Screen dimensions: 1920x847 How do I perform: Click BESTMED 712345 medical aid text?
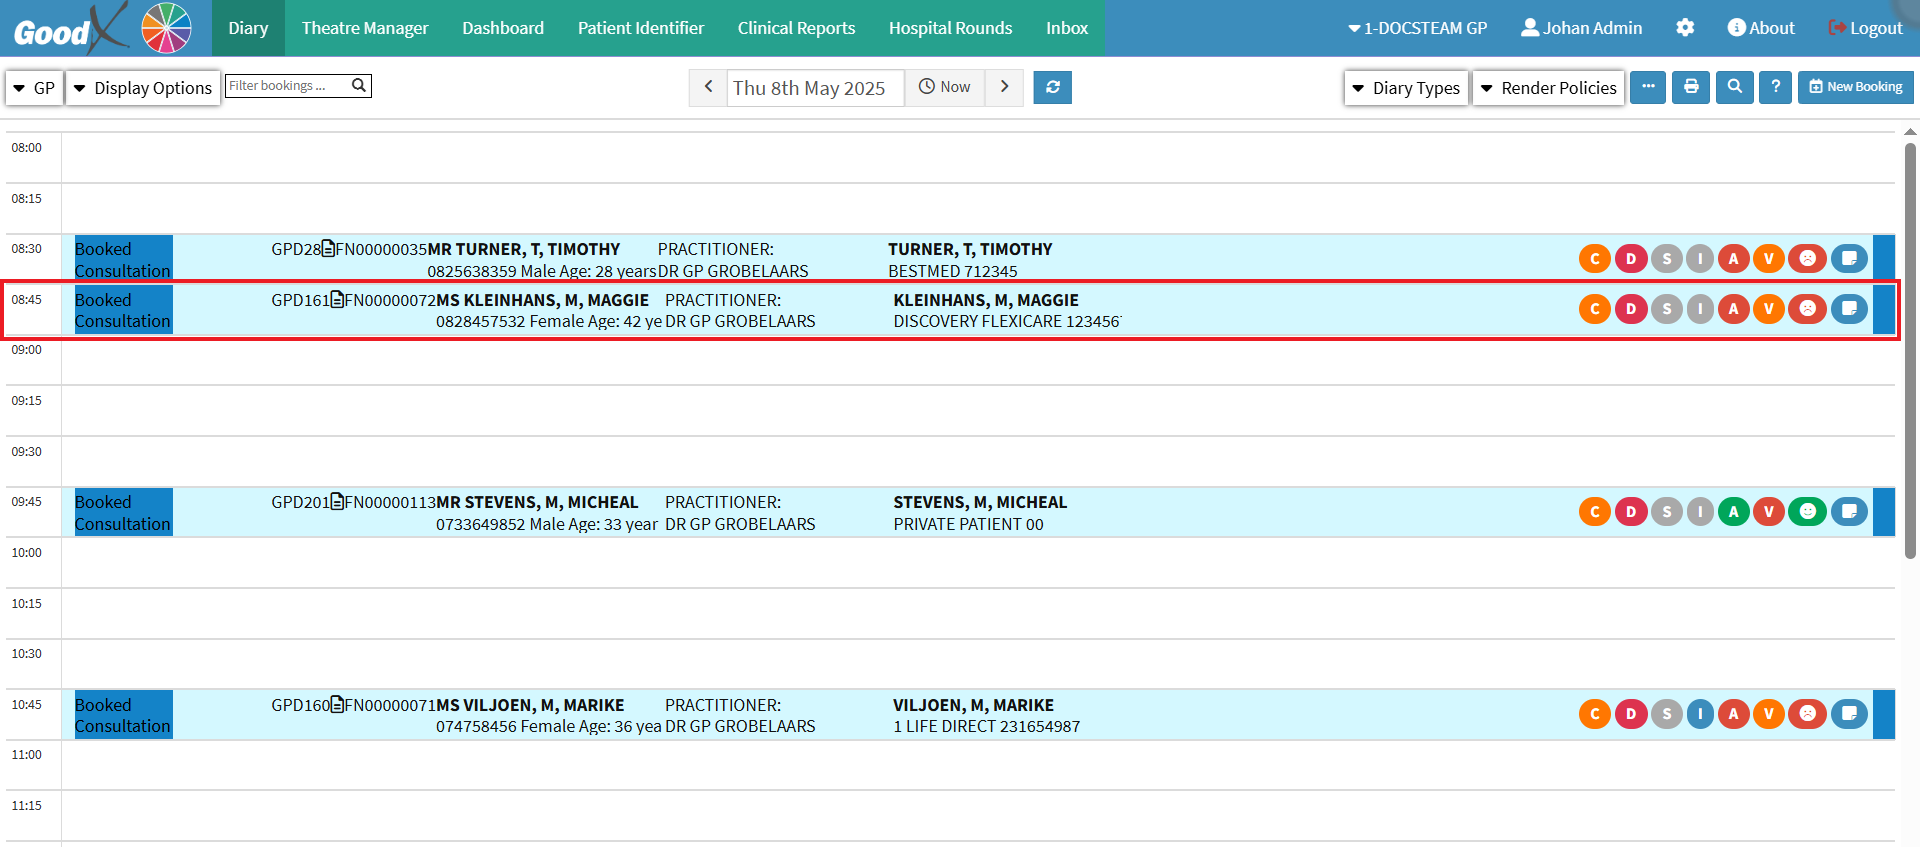952,271
